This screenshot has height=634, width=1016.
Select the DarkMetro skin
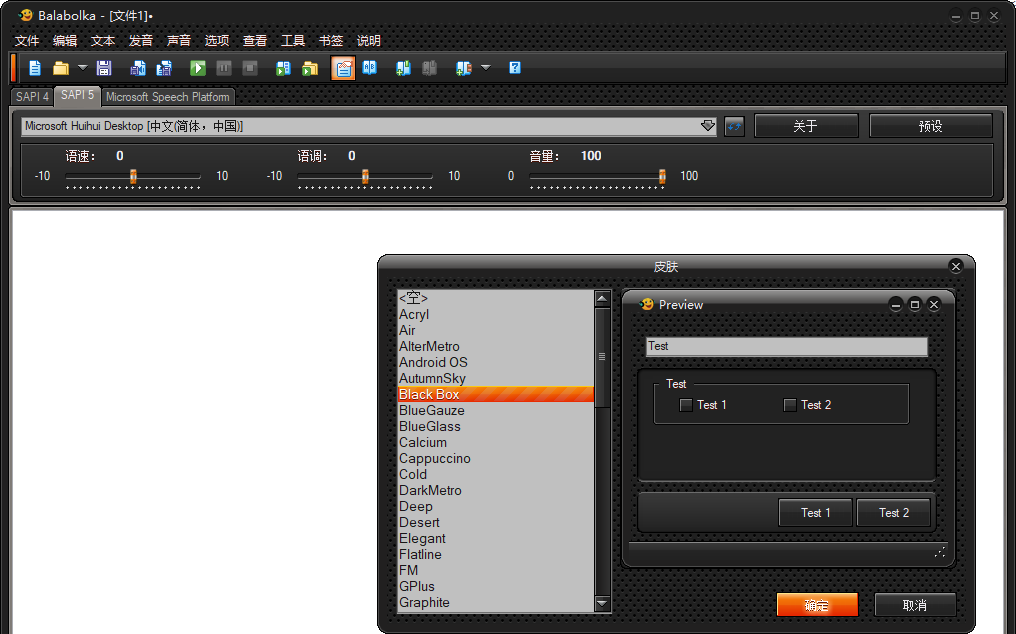click(496, 490)
